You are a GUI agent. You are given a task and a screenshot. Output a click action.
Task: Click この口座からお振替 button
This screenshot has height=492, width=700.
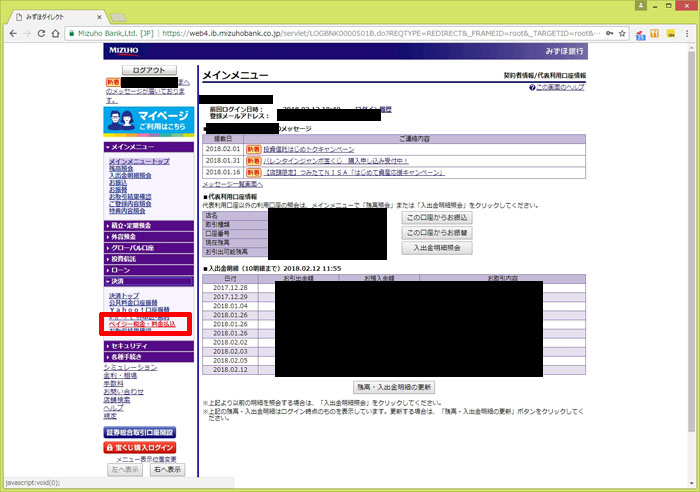point(437,233)
